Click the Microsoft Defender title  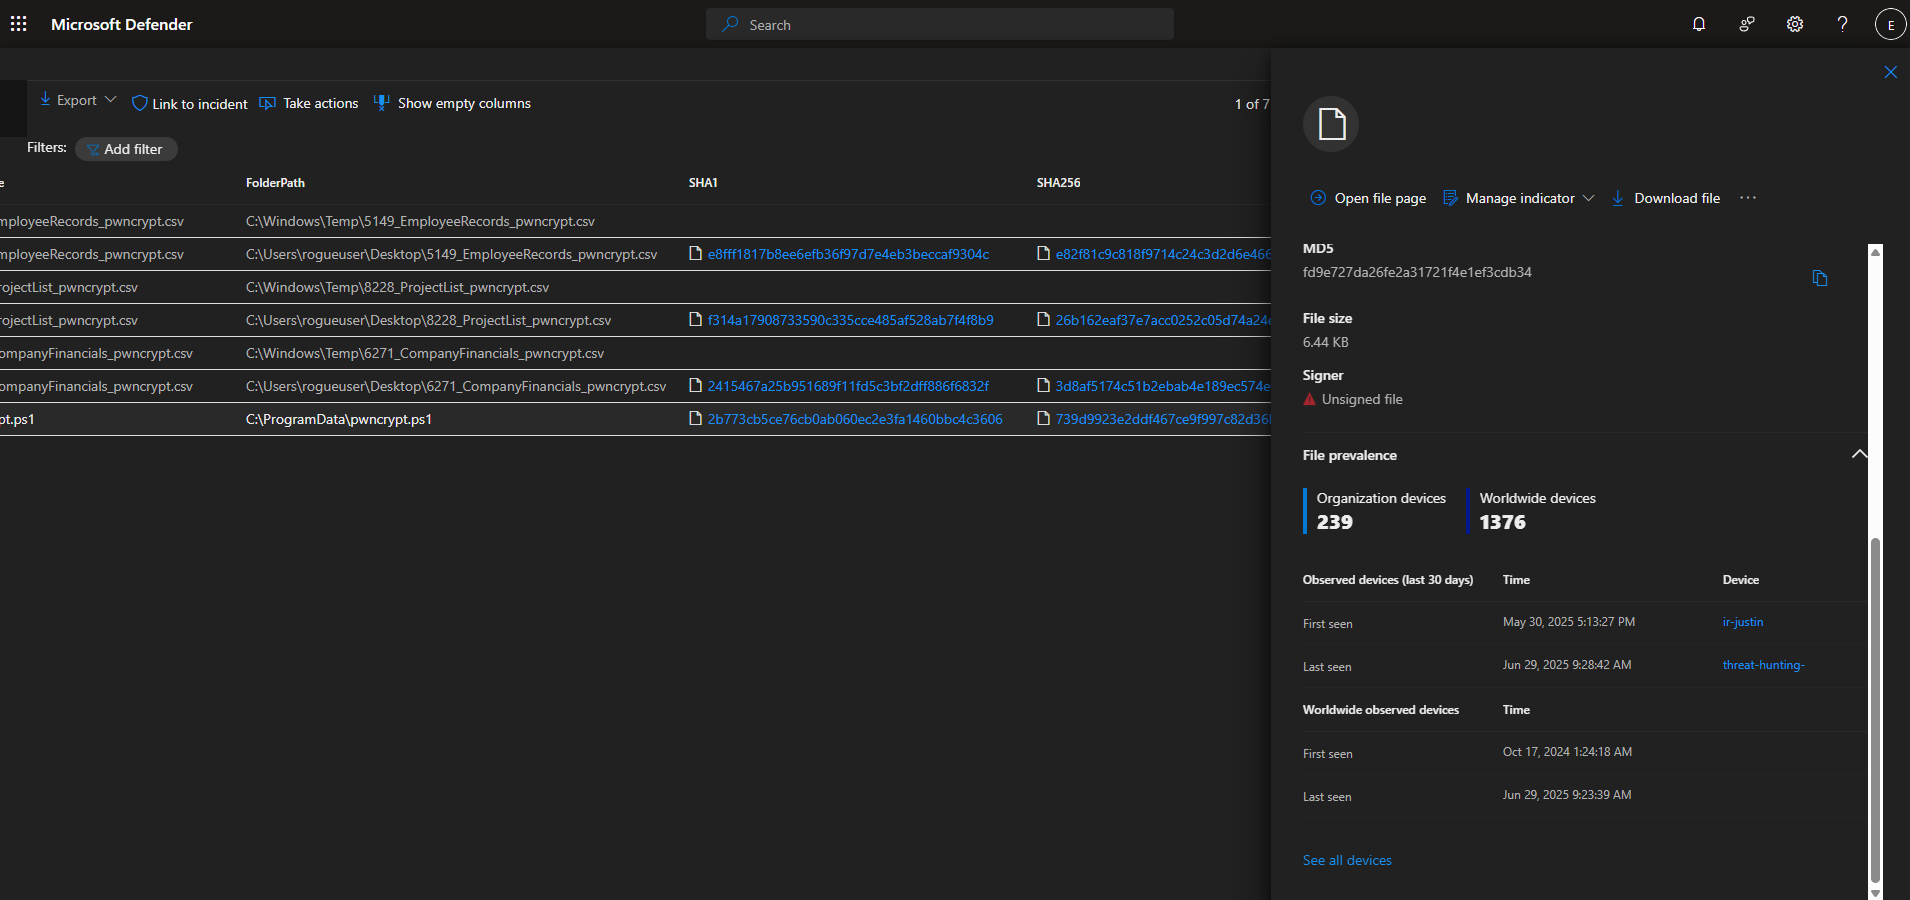click(x=122, y=24)
